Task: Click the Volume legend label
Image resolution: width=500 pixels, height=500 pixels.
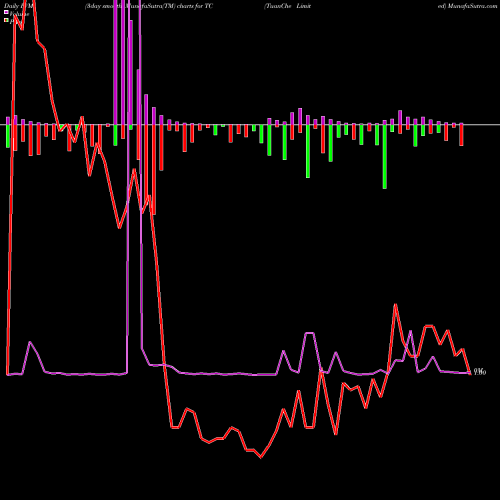Action: coord(19,14)
